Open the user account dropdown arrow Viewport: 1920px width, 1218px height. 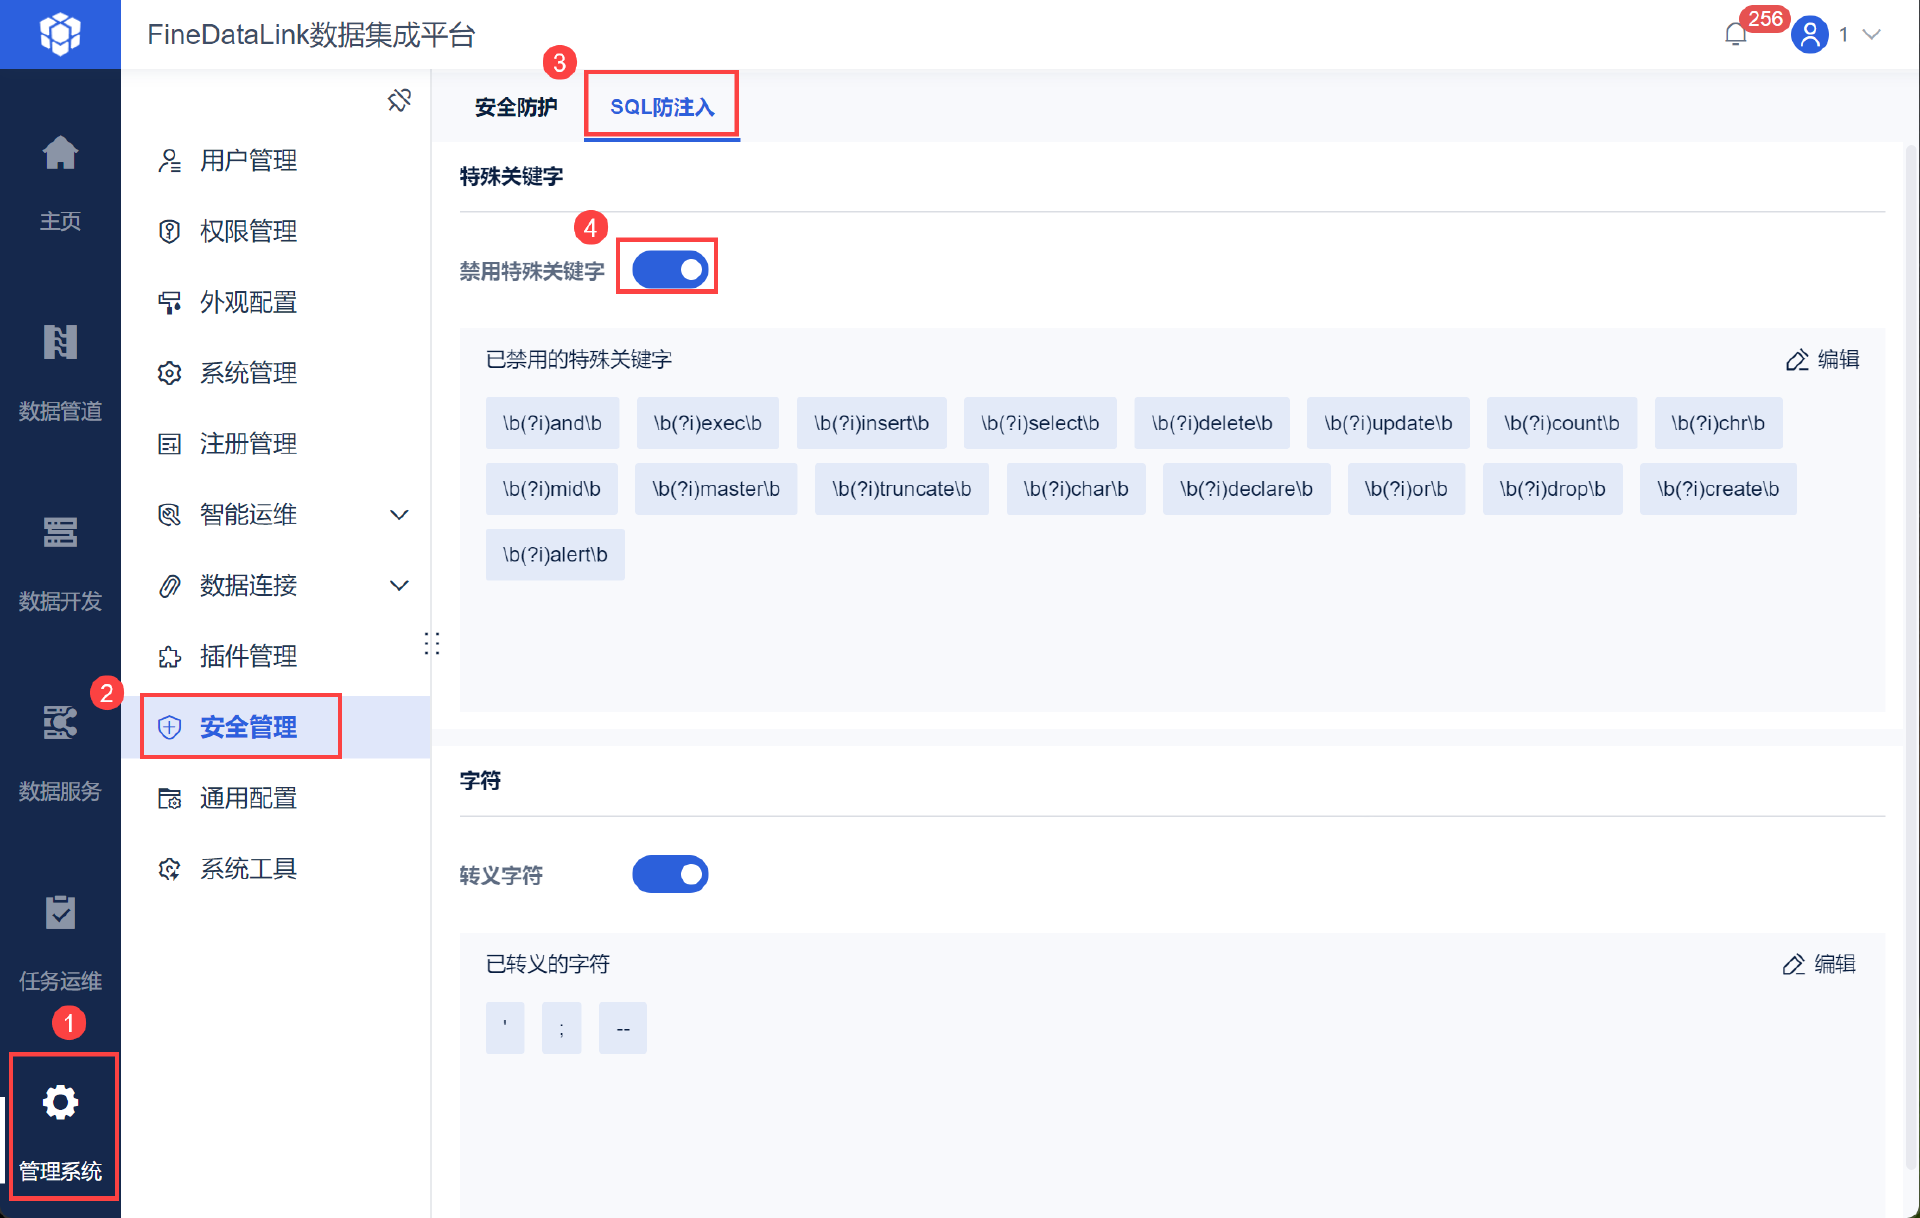point(1872,35)
